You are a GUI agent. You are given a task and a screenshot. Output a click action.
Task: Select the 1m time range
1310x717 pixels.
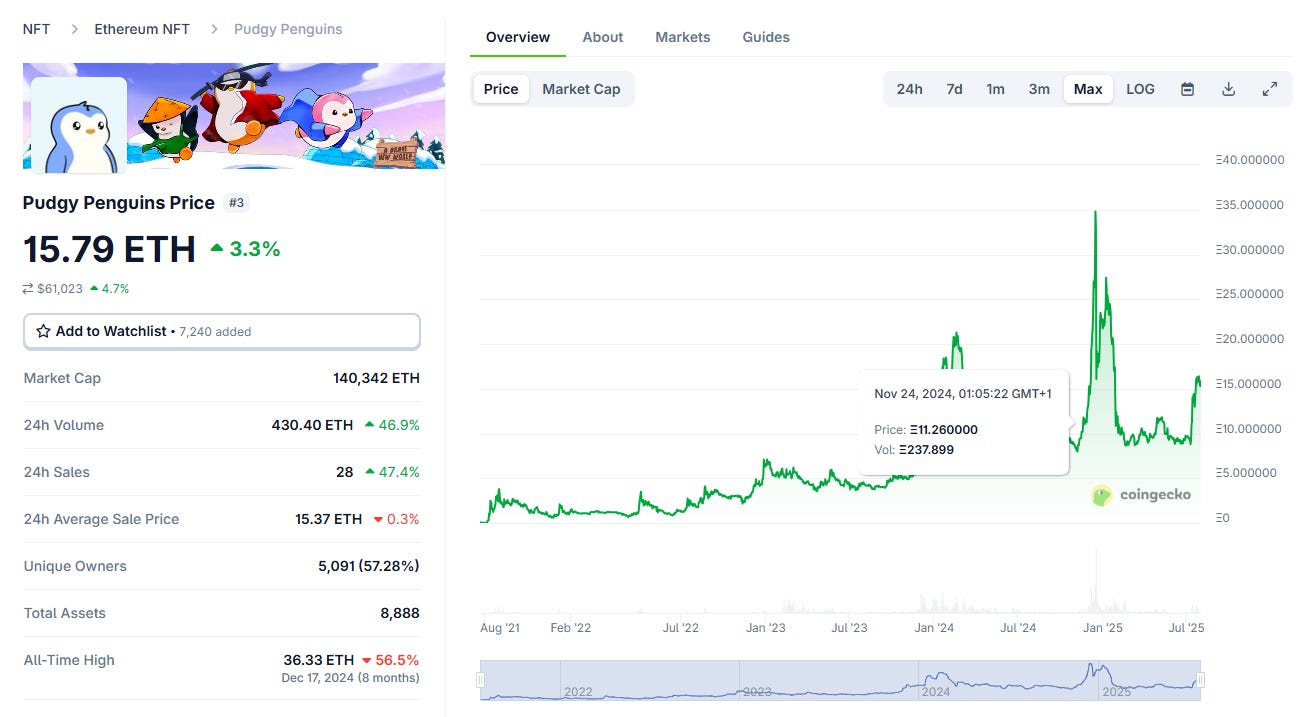(996, 89)
